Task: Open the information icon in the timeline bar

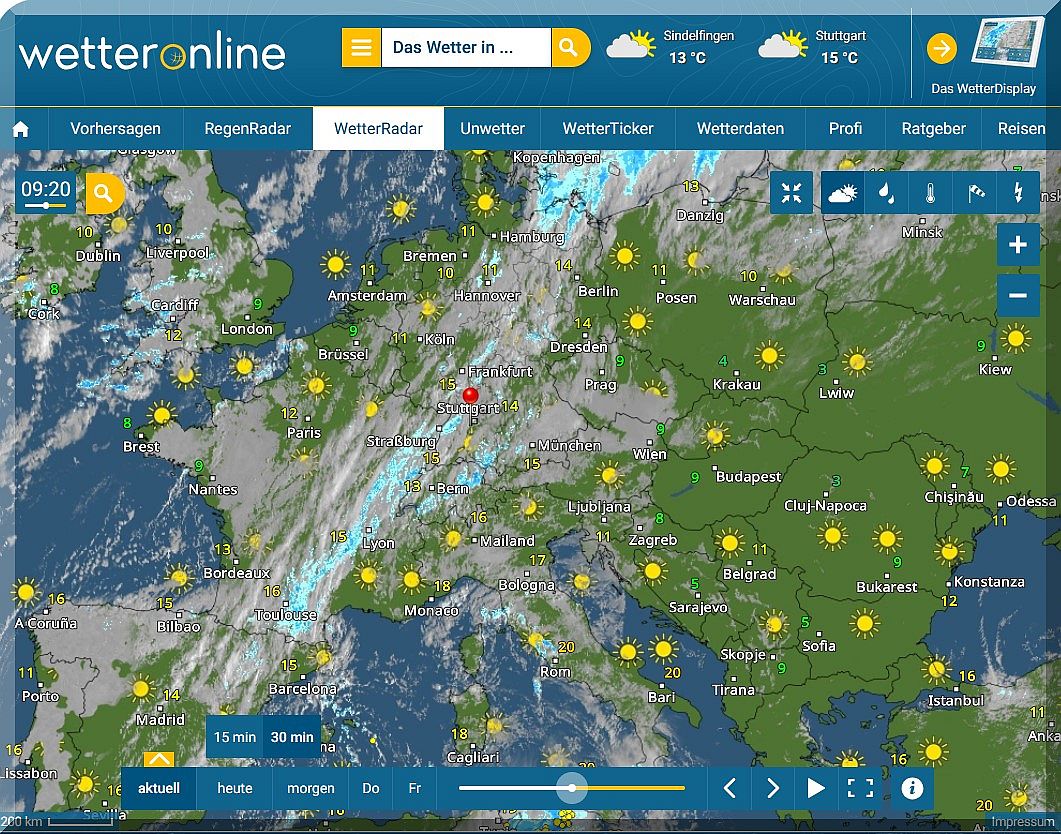Action: (911, 788)
